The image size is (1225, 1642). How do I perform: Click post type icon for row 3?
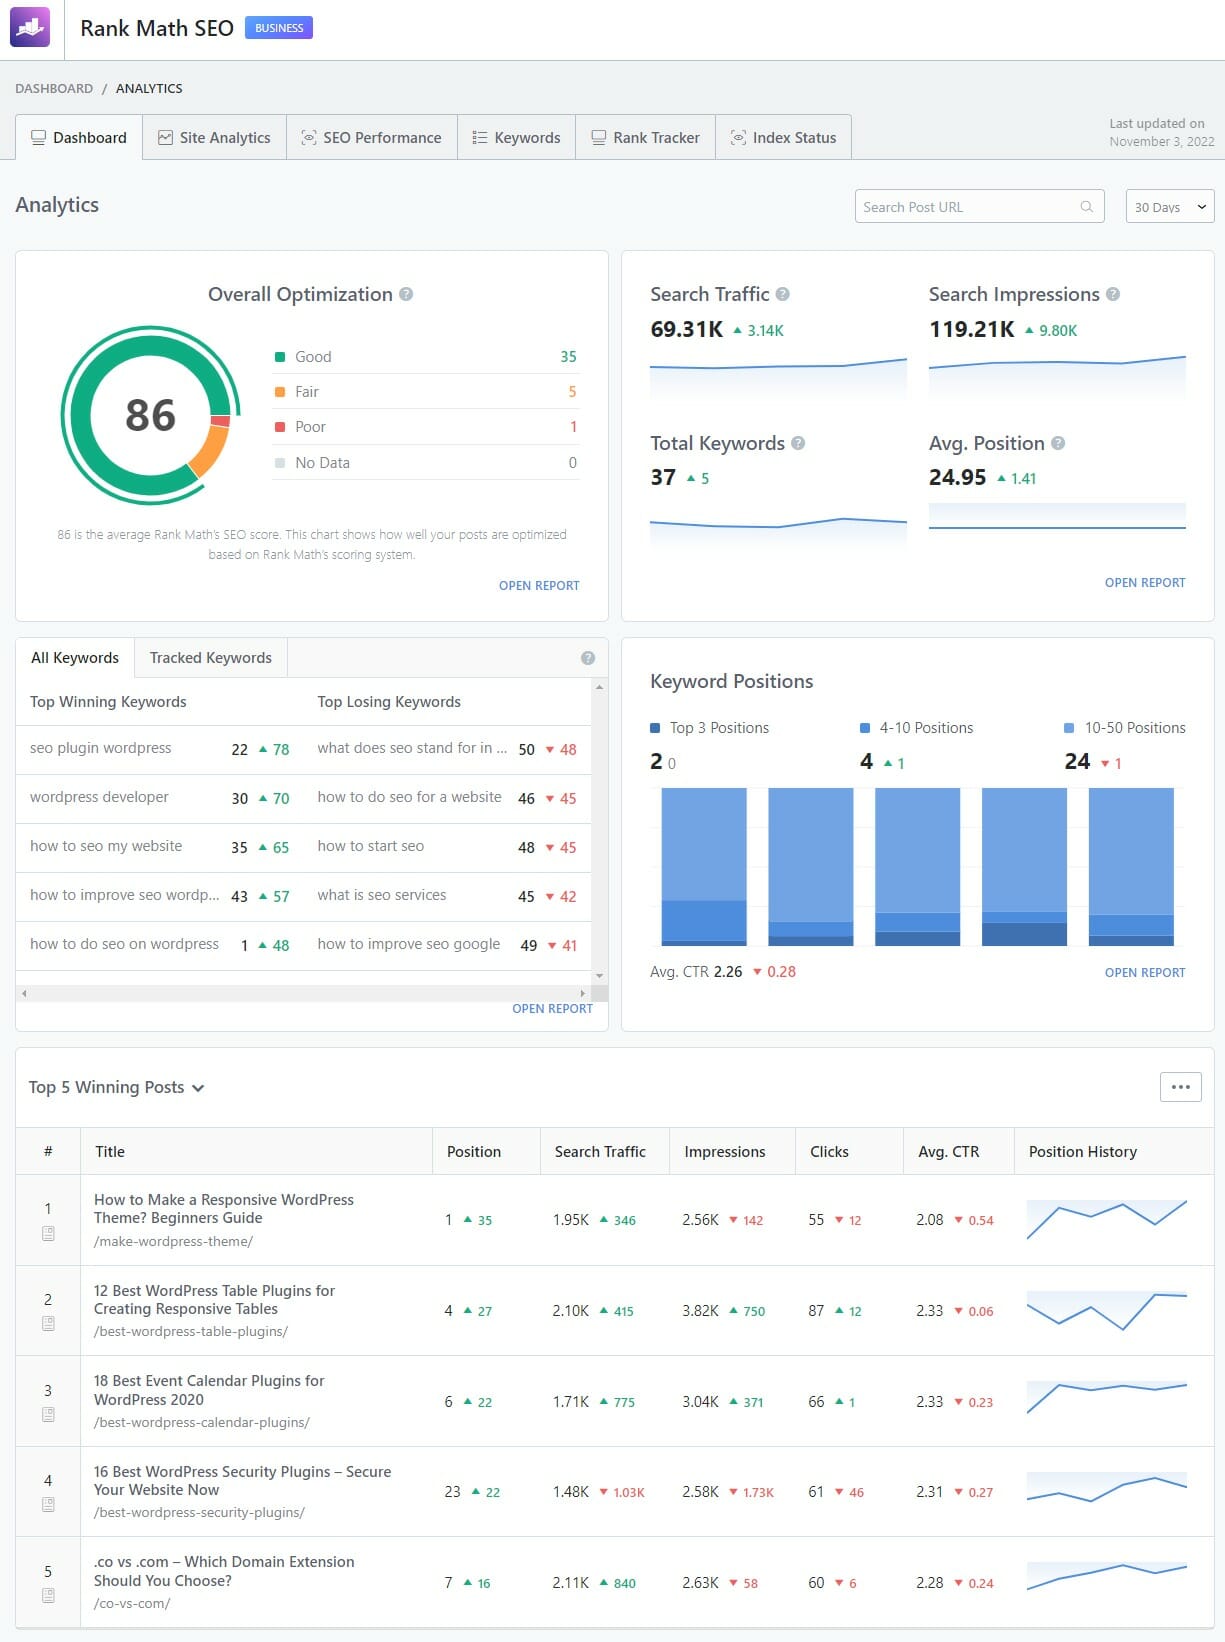tap(48, 1415)
